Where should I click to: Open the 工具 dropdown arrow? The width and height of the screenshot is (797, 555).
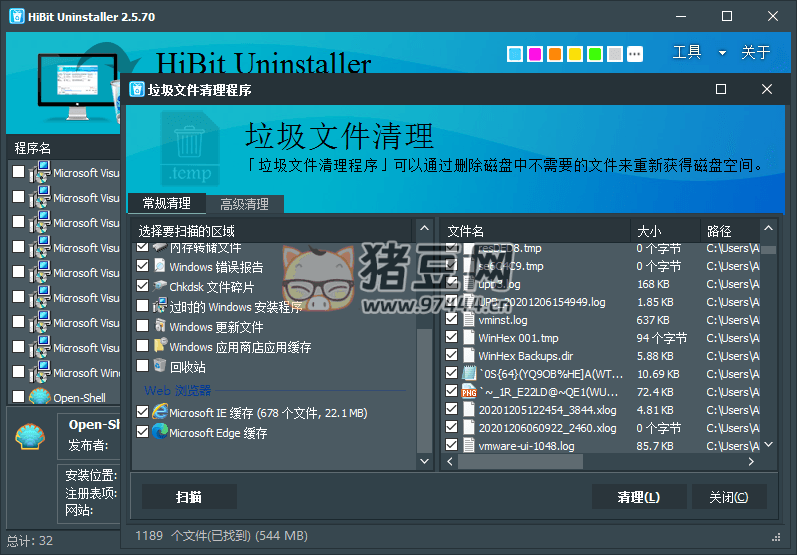pyautogui.click(x=722, y=53)
